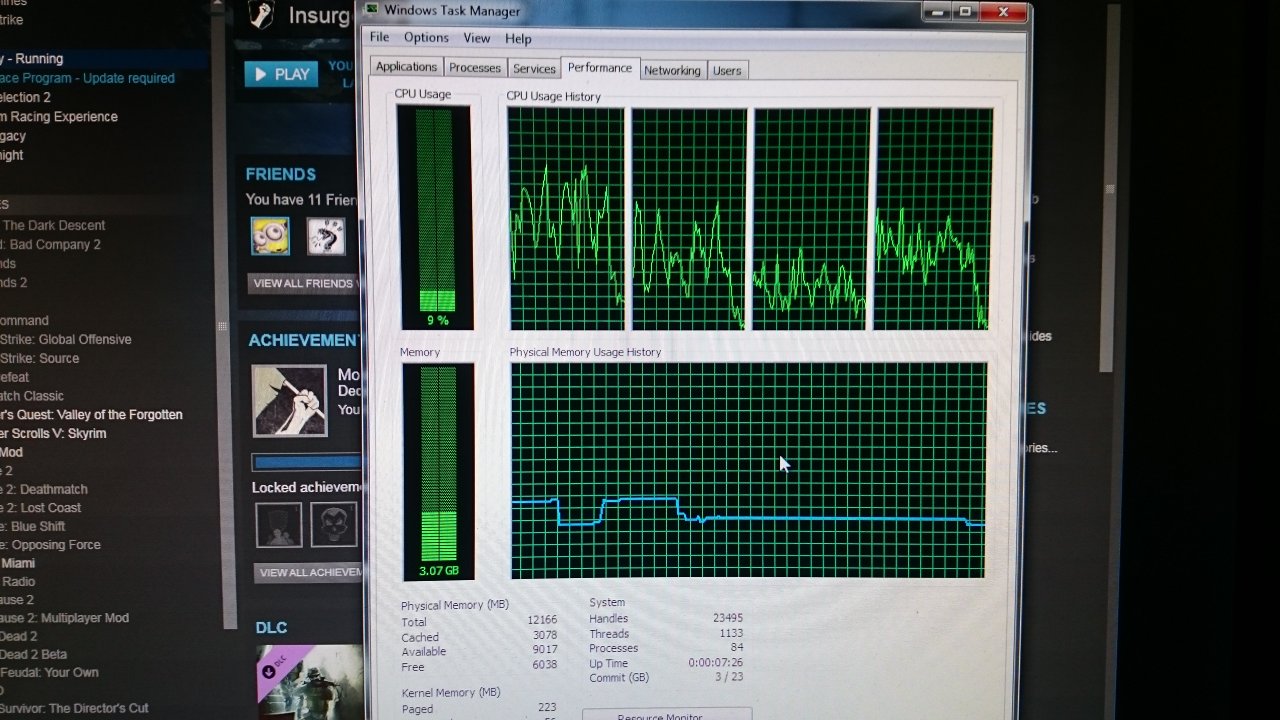Click the achievement progress bar in Steam
The width and height of the screenshot is (1280, 720).
307,462
